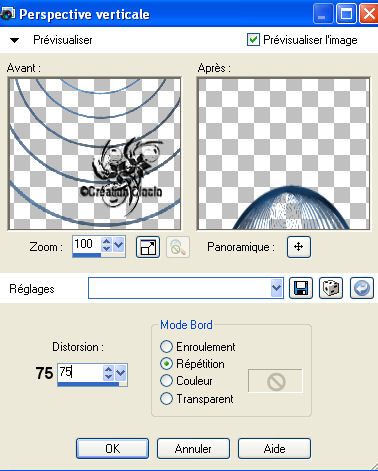Save the preset with the floppy disk icon
Screen dimensions: 378x471
(301, 288)
